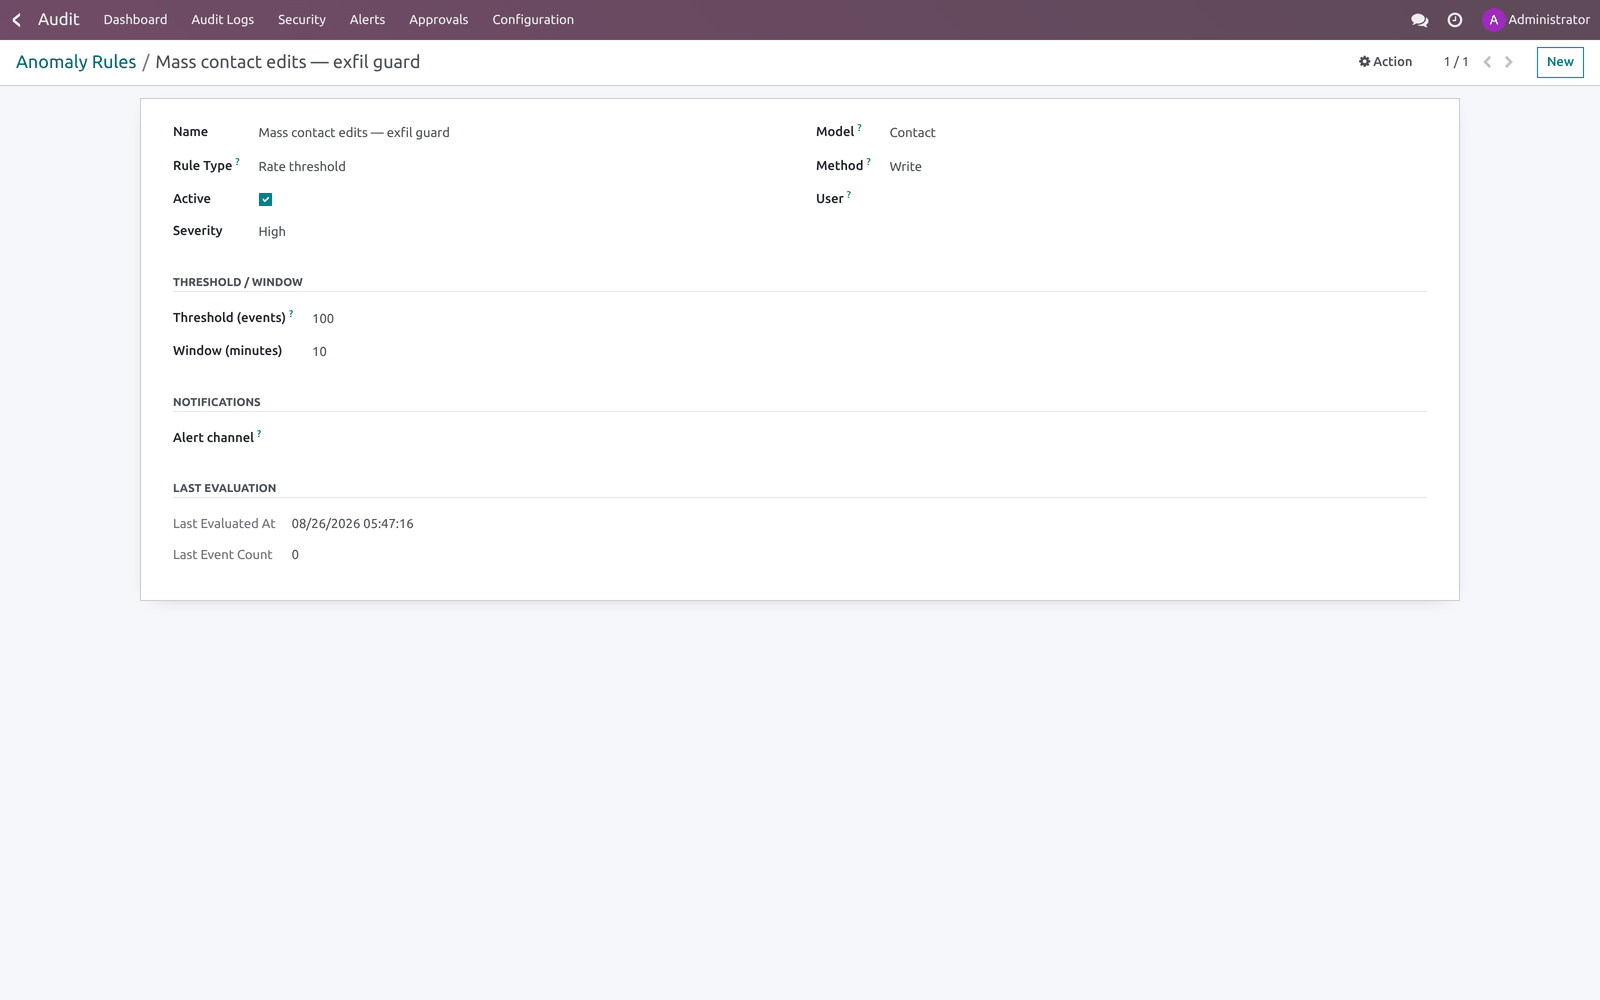Show help tooltip for Alert channel
The image size is (1600, 1000).
pos(259,433)
